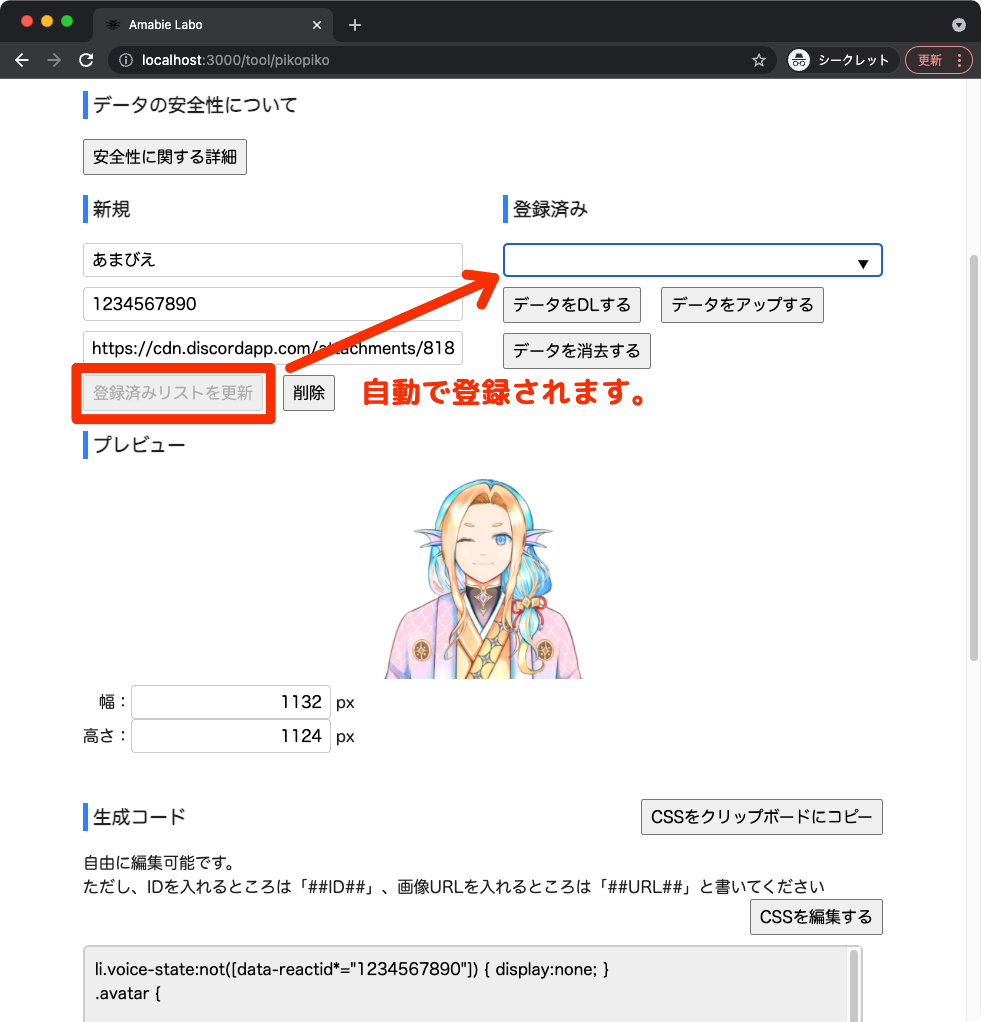981x1022 pixels.
Task: Click the 削除 delete button
Action: [309, 393]
